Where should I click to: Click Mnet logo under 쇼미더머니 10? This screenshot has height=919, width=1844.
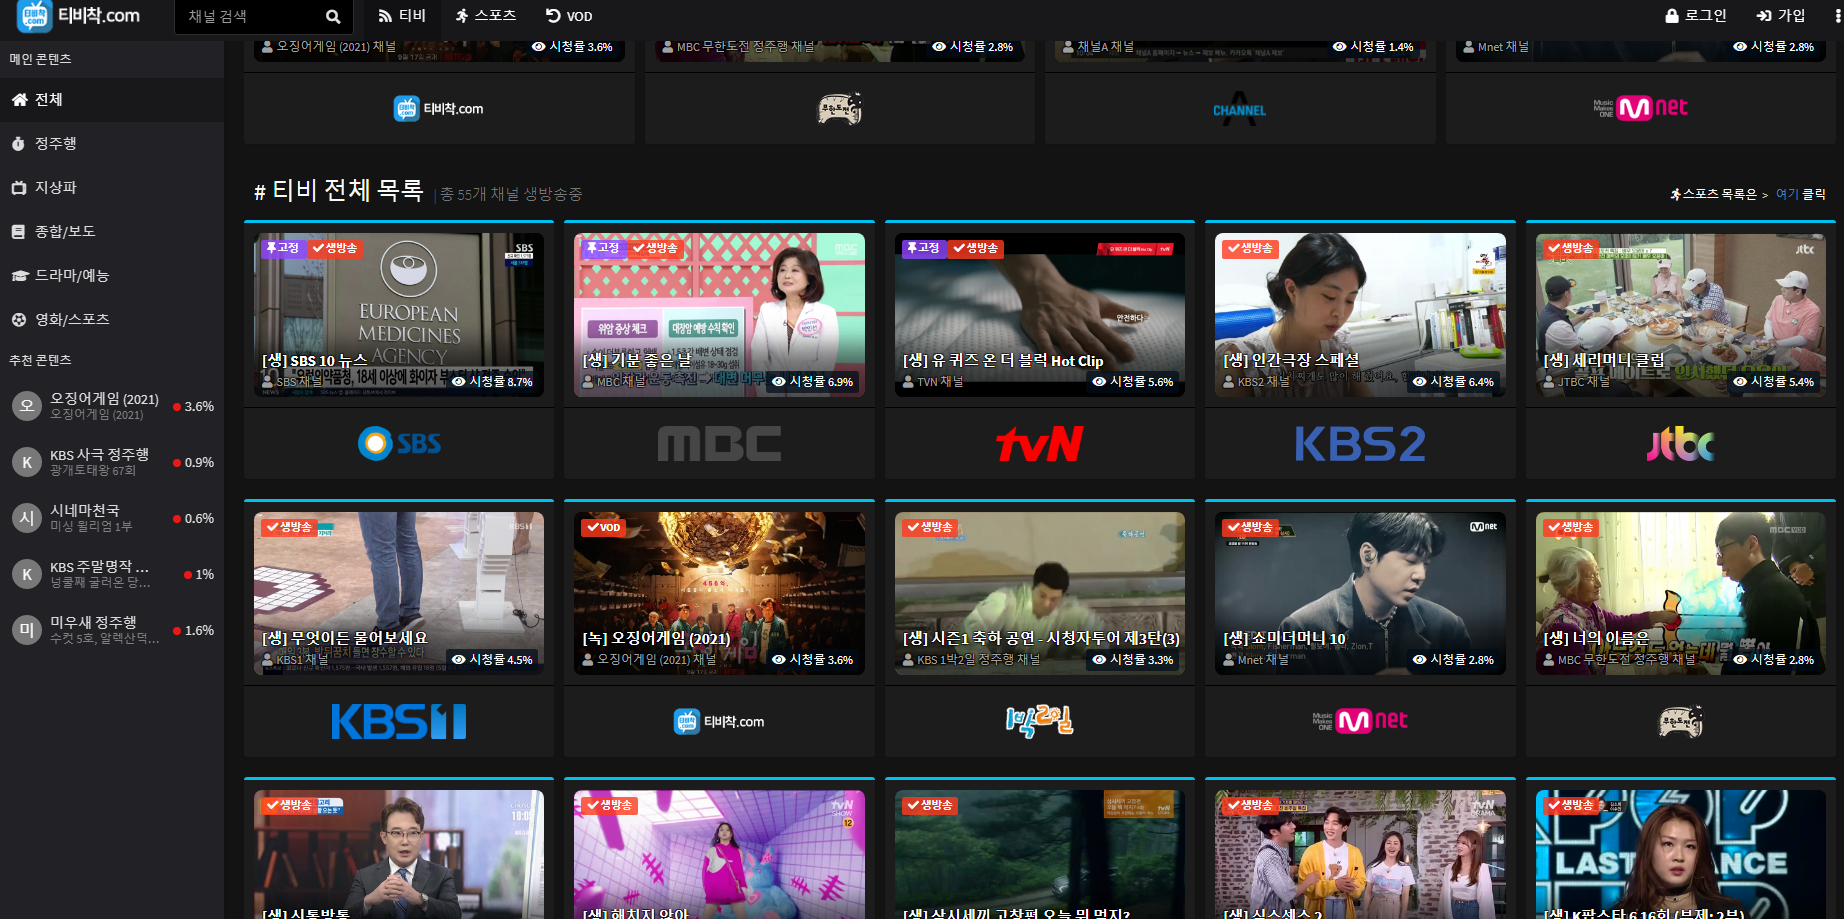1360,721
